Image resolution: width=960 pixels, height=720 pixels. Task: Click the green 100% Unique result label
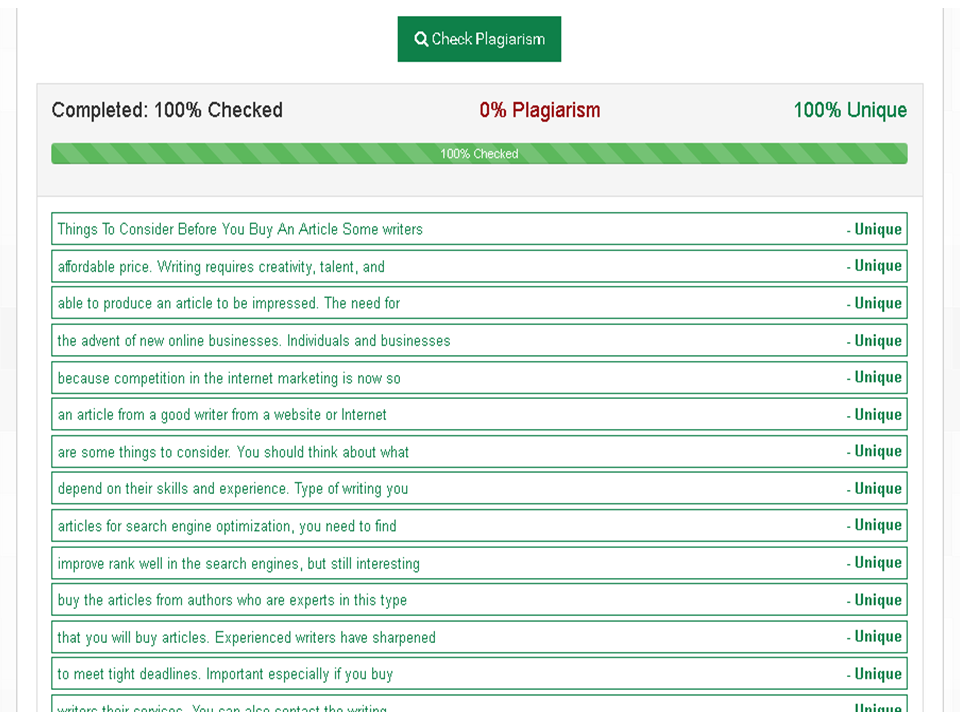pyautogui.click(x=849, y=110)
